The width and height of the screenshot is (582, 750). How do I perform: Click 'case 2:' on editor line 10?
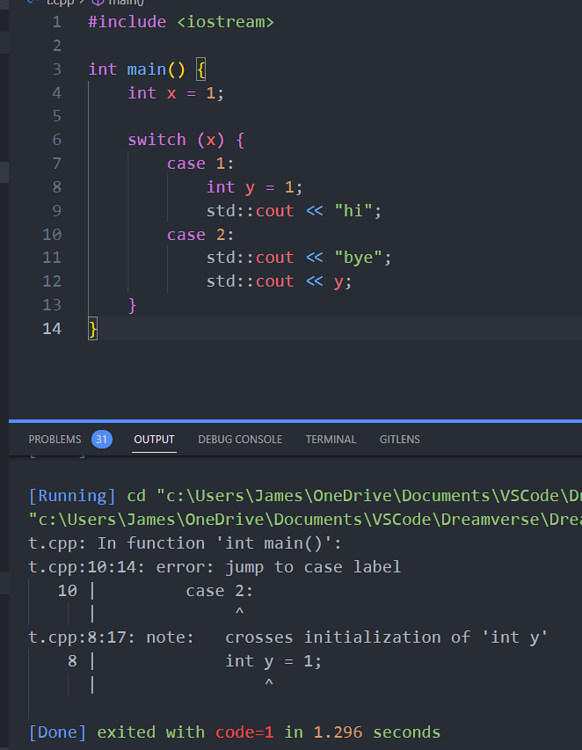[x=200, y=234]
